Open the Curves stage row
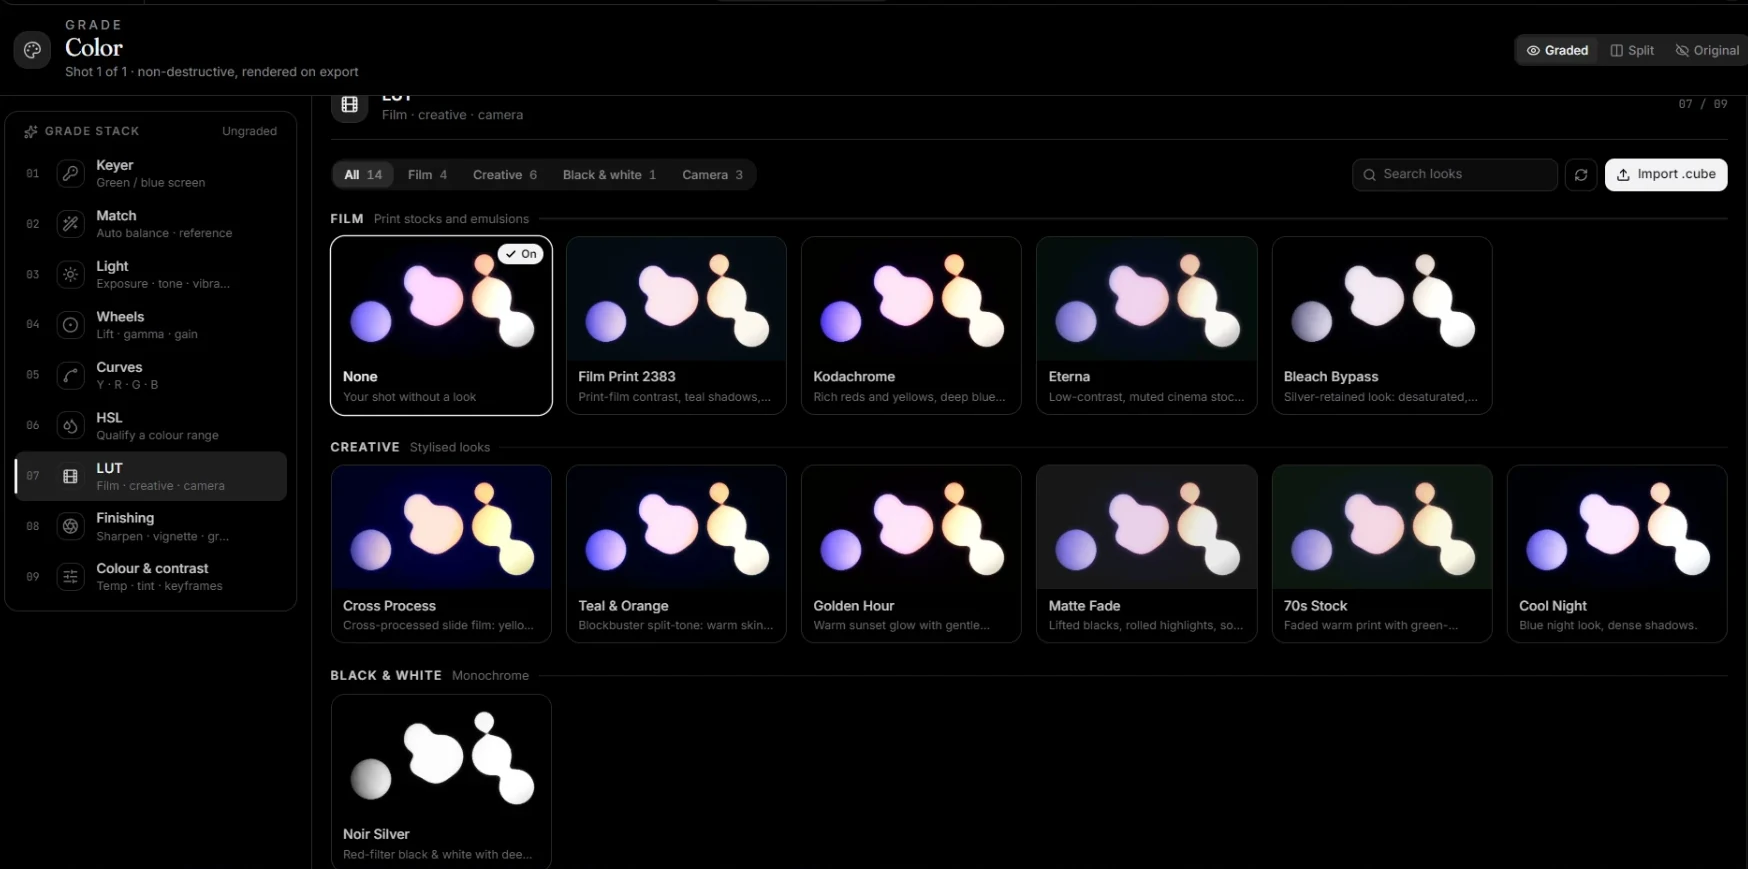Viewport: 1748px width, 869px height. 151,375
